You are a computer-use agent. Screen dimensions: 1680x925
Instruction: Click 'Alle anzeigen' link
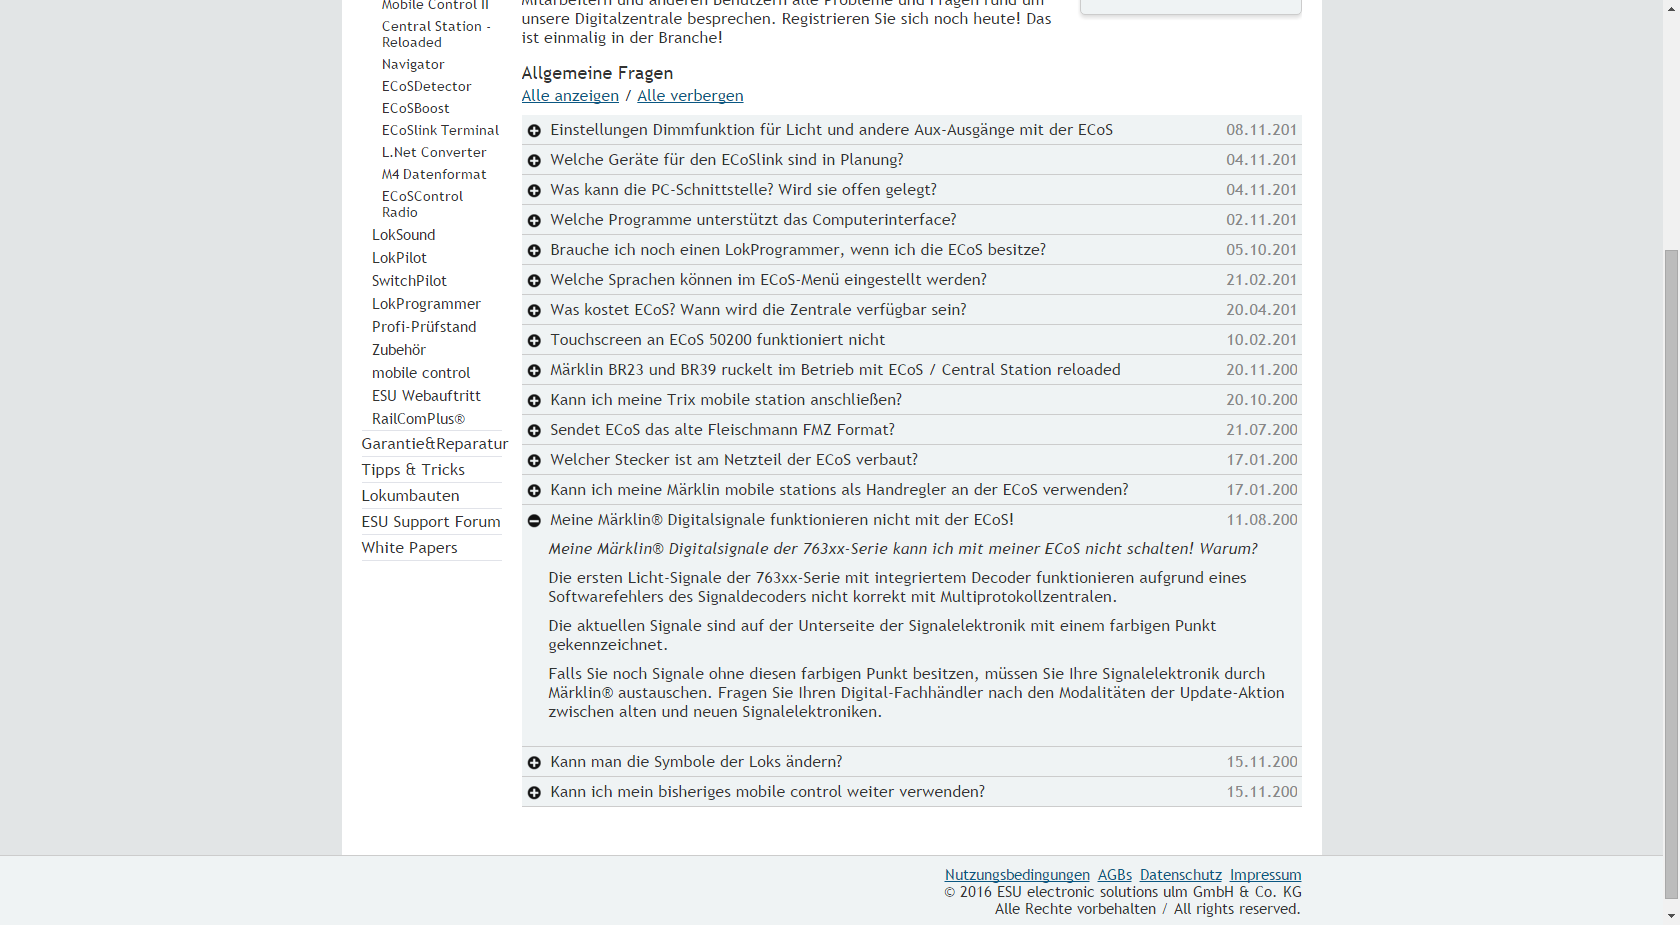coord(570,96)
